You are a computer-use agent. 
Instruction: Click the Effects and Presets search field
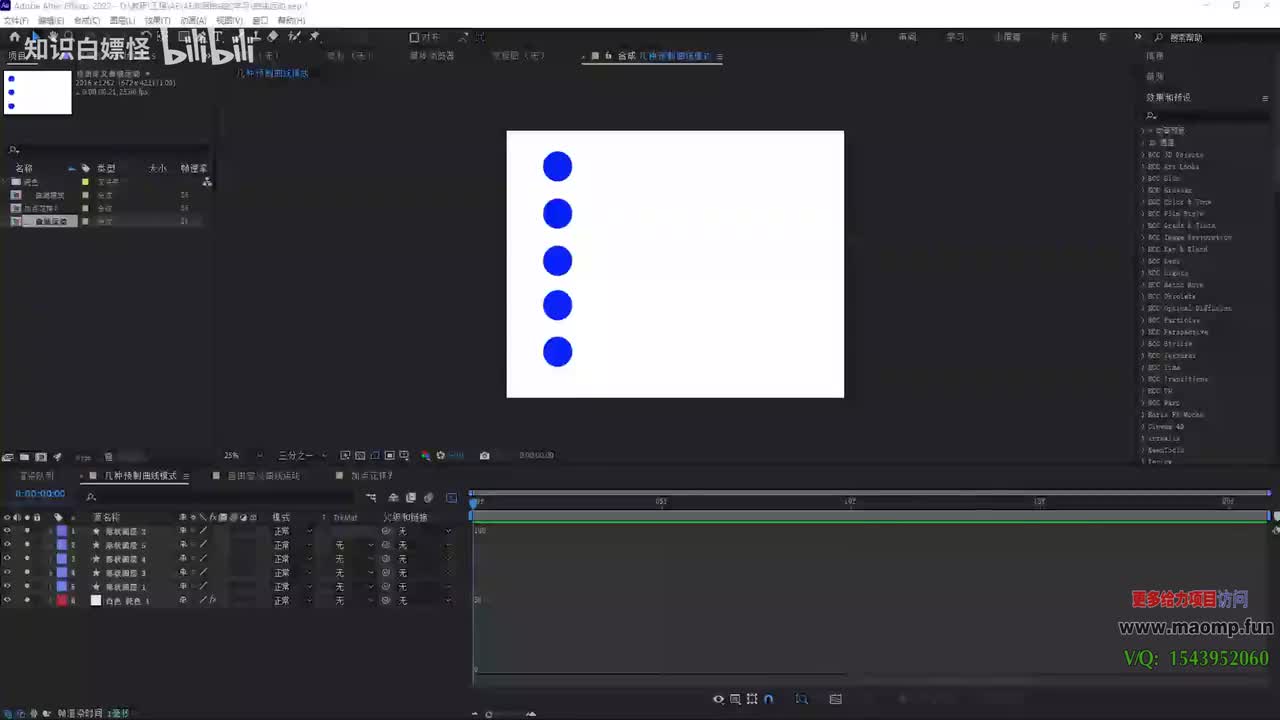pos(1208,116)
